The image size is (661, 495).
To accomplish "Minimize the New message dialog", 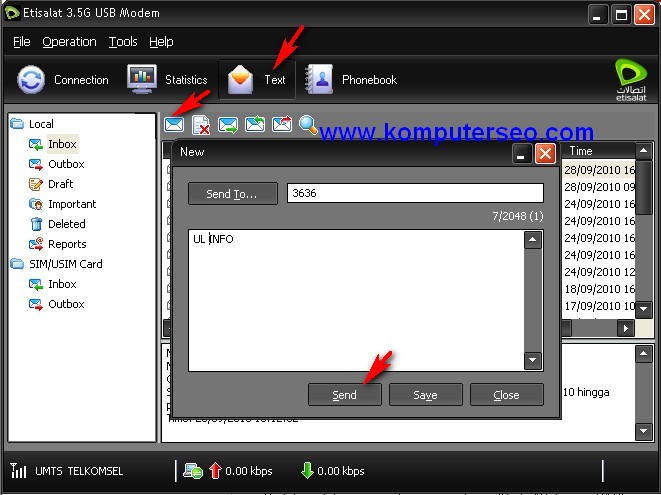I will 521,153.
